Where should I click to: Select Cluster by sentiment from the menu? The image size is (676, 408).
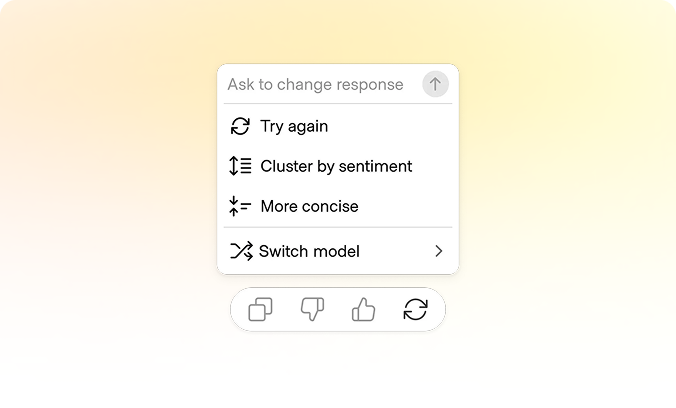338,166
